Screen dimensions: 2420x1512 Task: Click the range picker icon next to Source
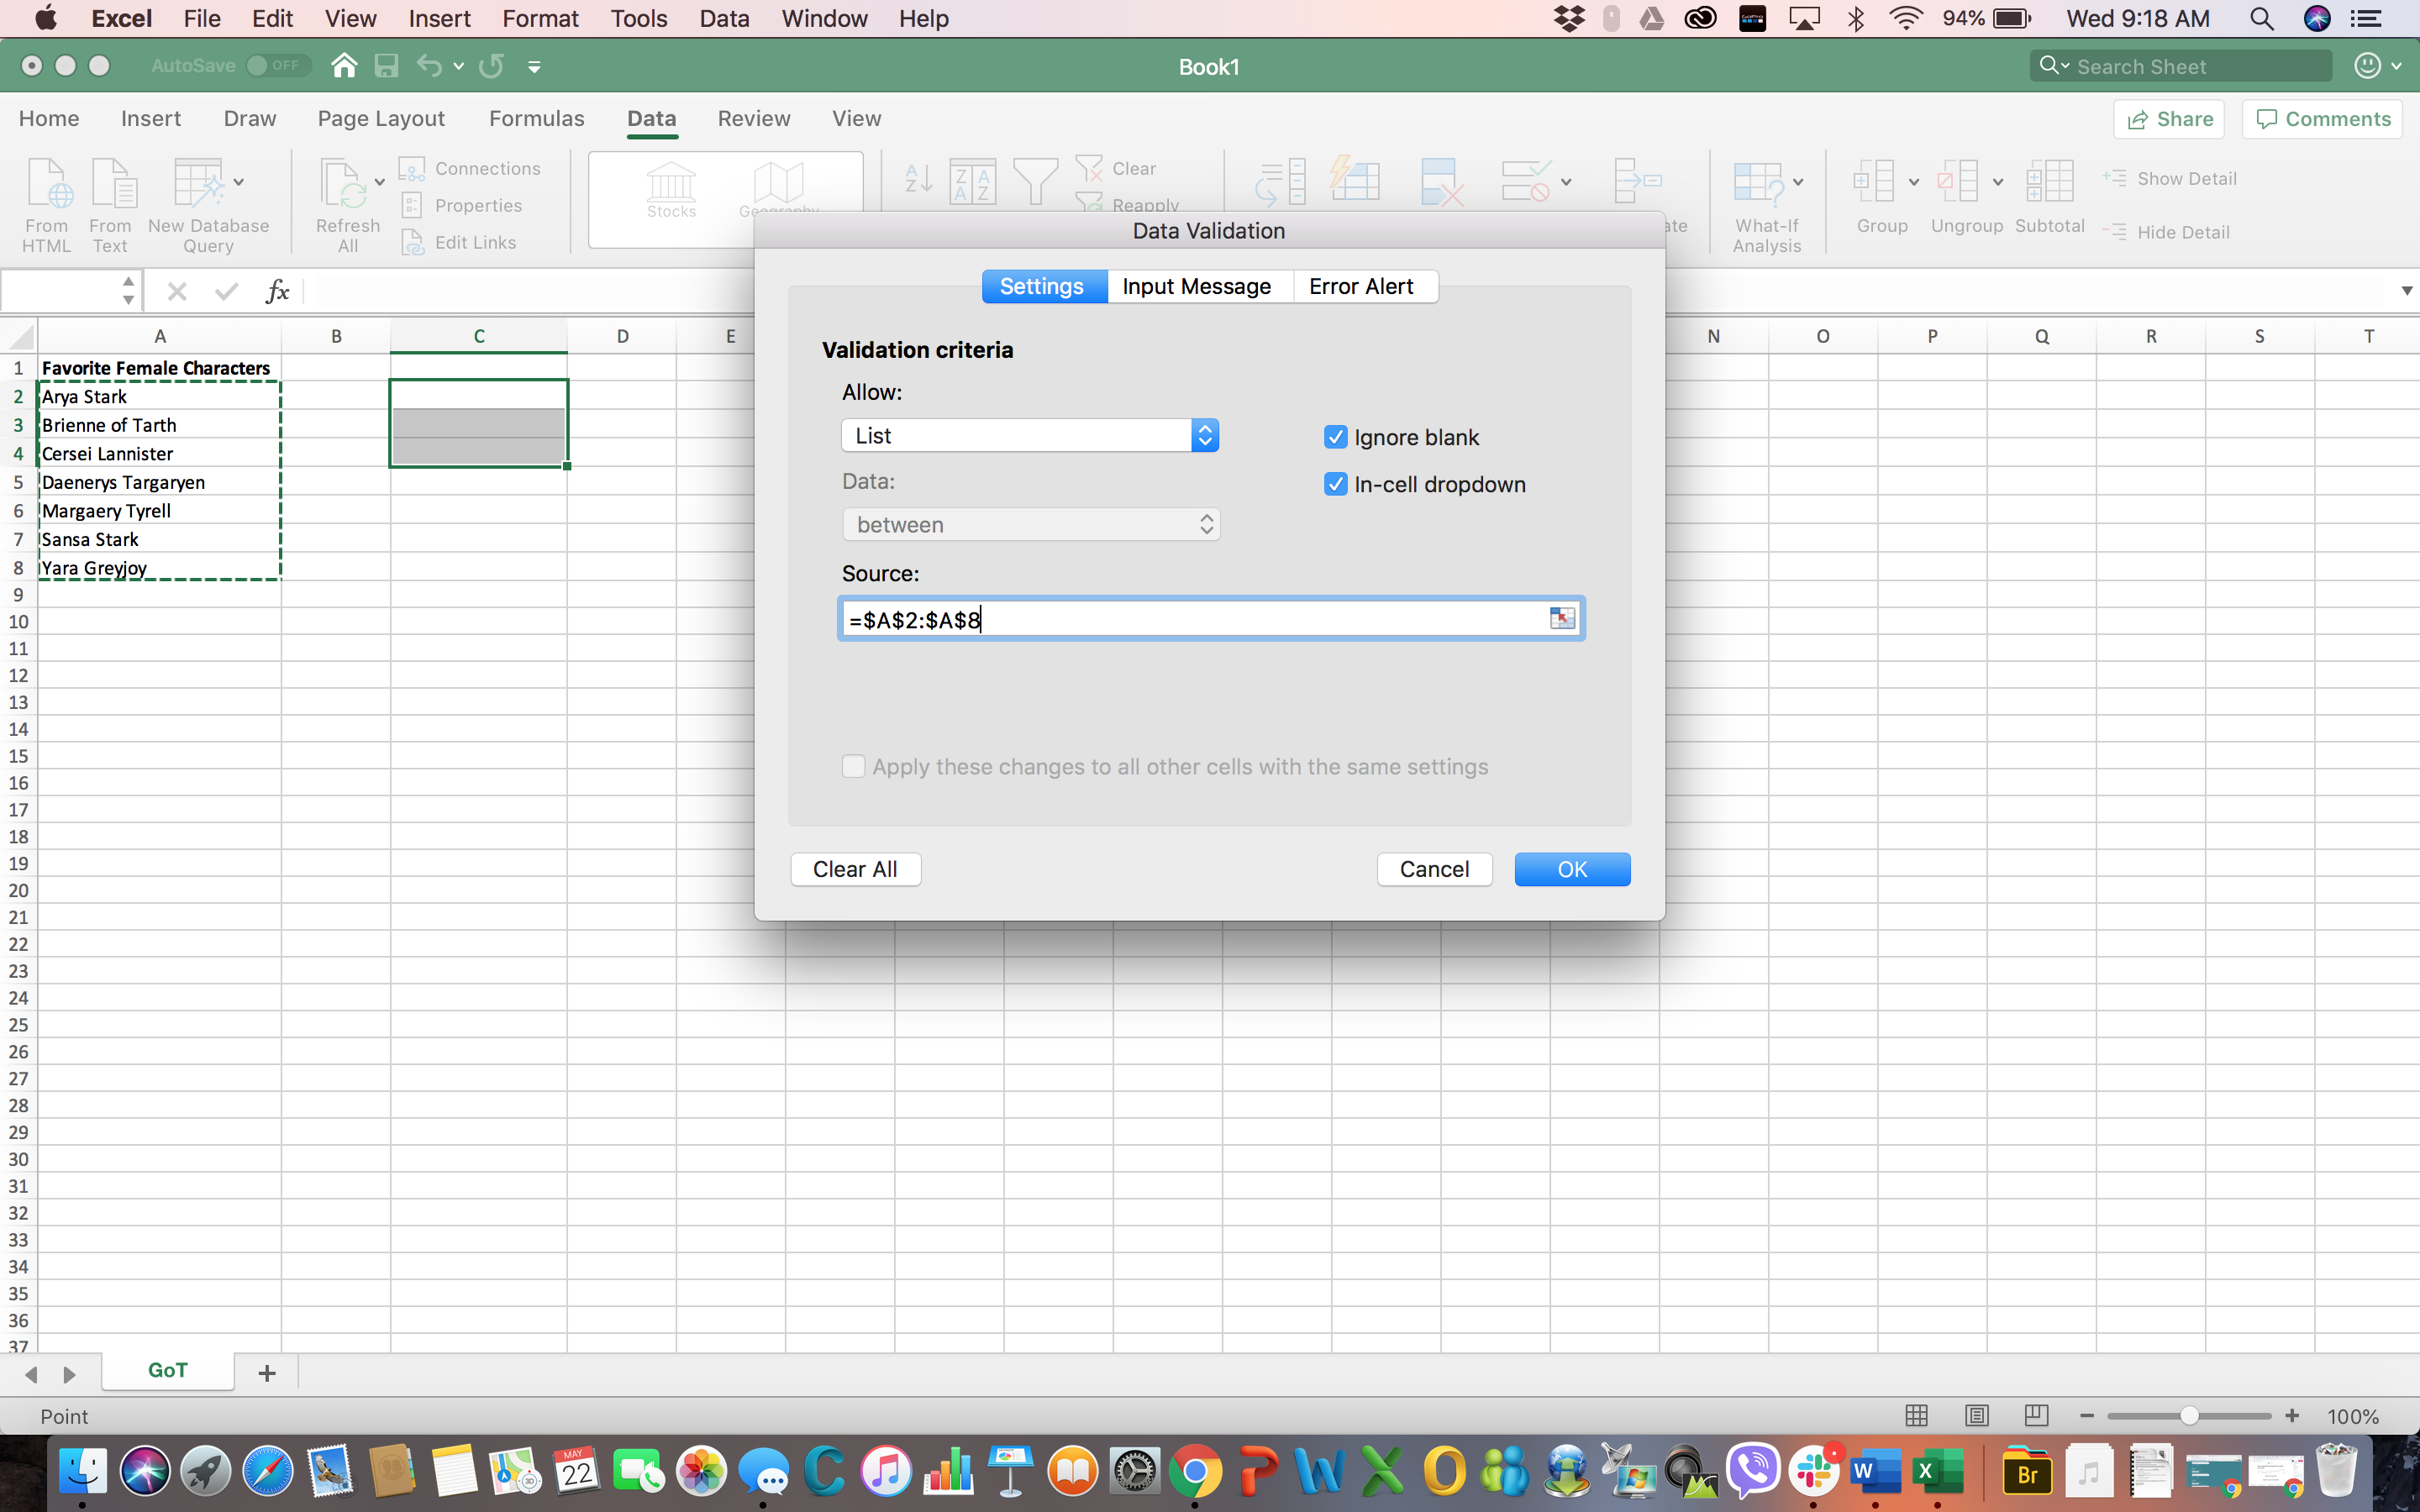1563,618
